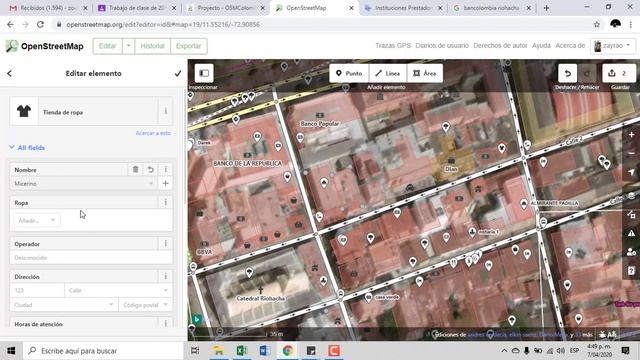Click the house number 123 field
This screenshot has width=640, height=360.
pos(37,290)
